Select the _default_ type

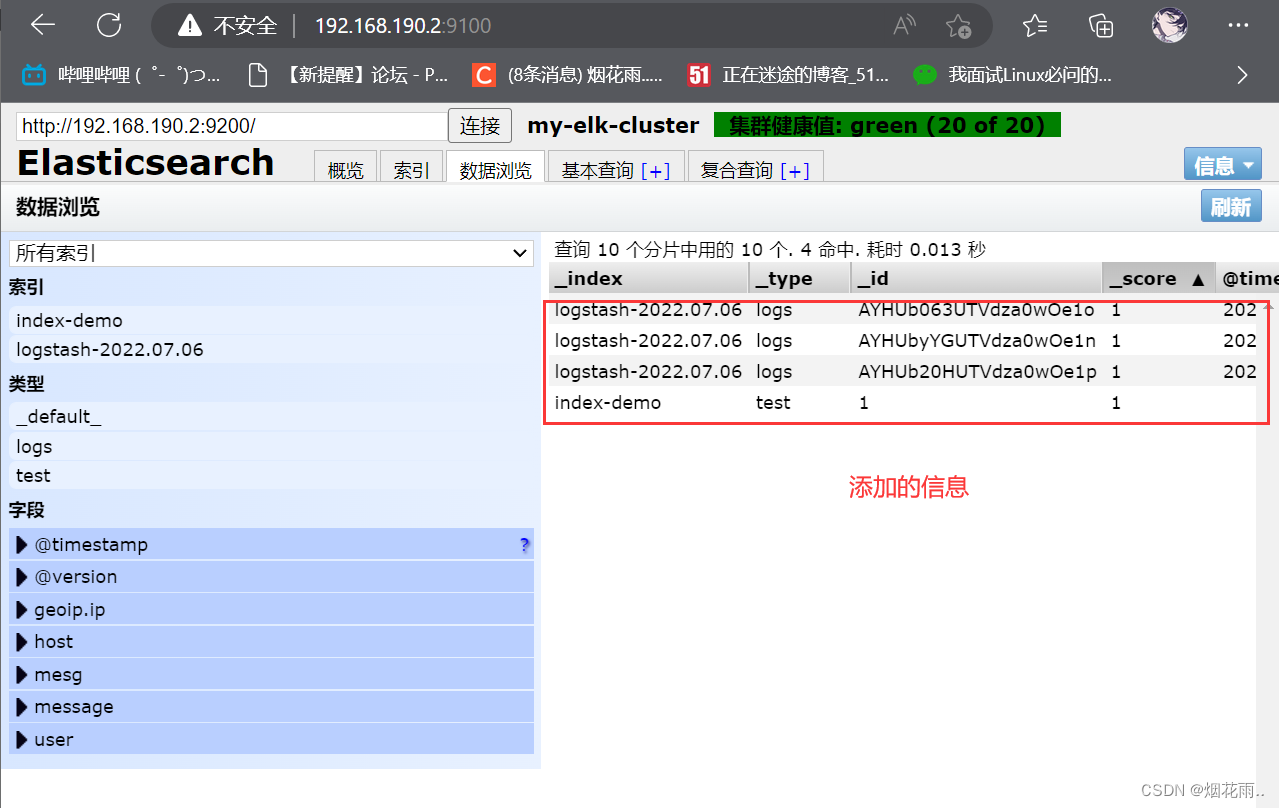(x=272, y=417)
